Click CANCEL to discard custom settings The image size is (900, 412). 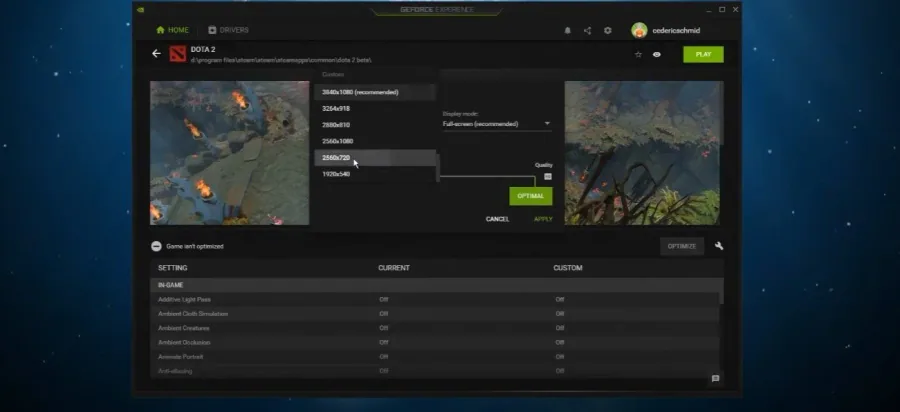(497, 219)
